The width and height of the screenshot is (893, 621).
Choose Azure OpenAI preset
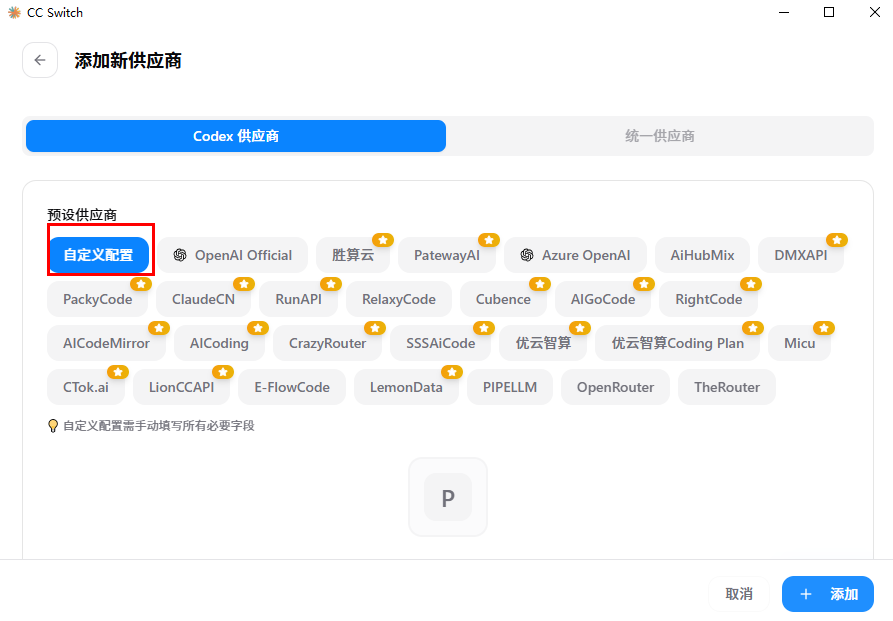(575, 255)
